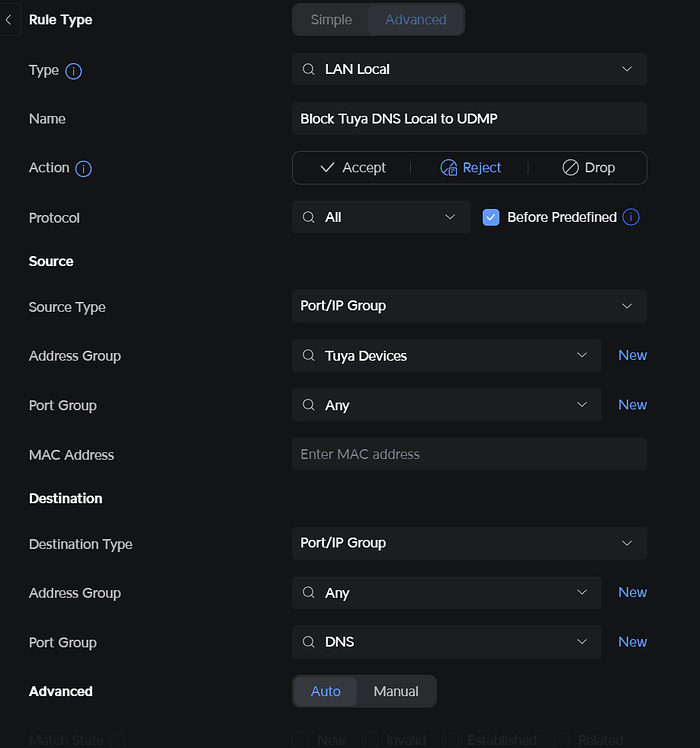Switch Advanced section to Manual
Image resolution: width=700 pixels, height=748 pixels.
pos(396,691)
